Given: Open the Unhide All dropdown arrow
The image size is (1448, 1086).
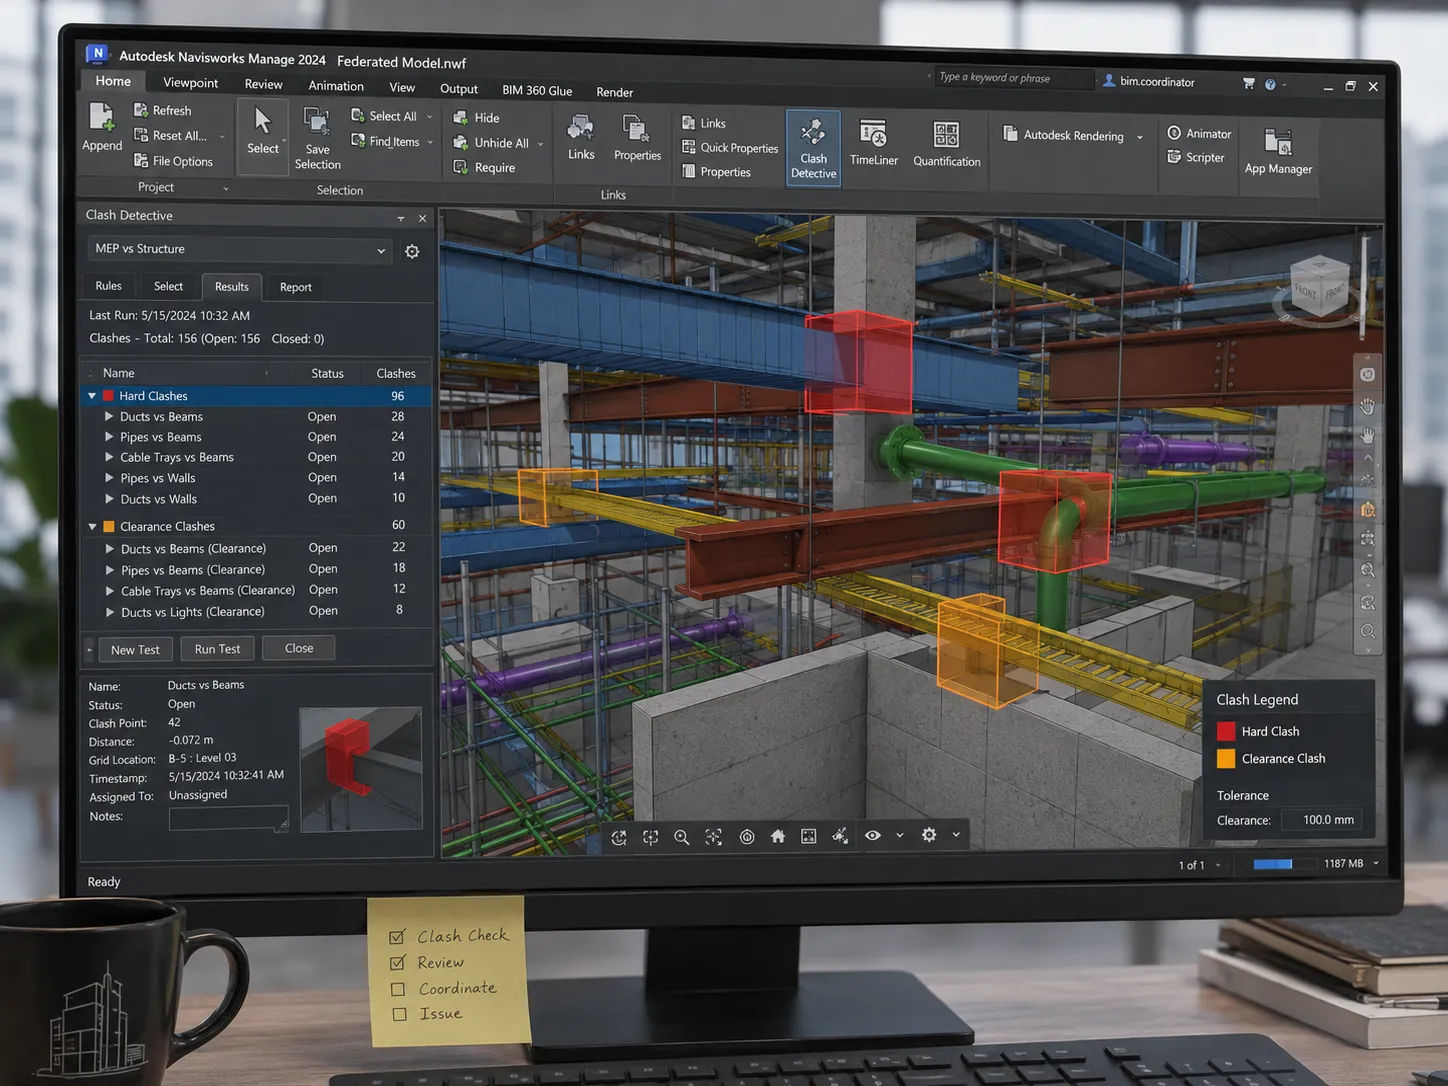Looking at the screenshot, I should [x=541, y=144].
